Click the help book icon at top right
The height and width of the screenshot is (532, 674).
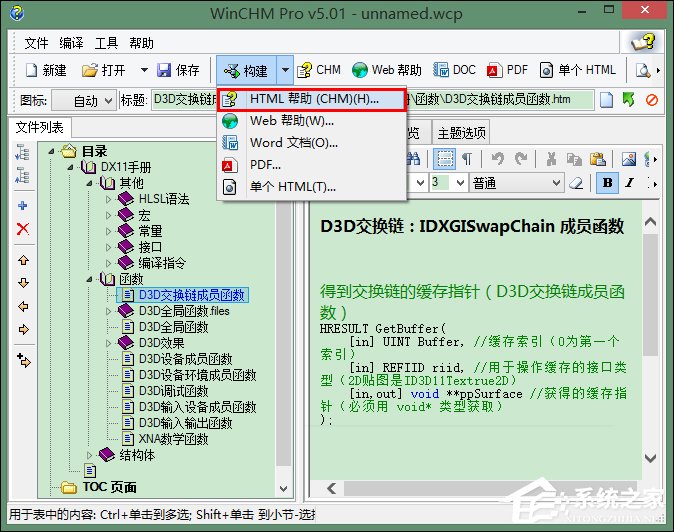[643, 43]
